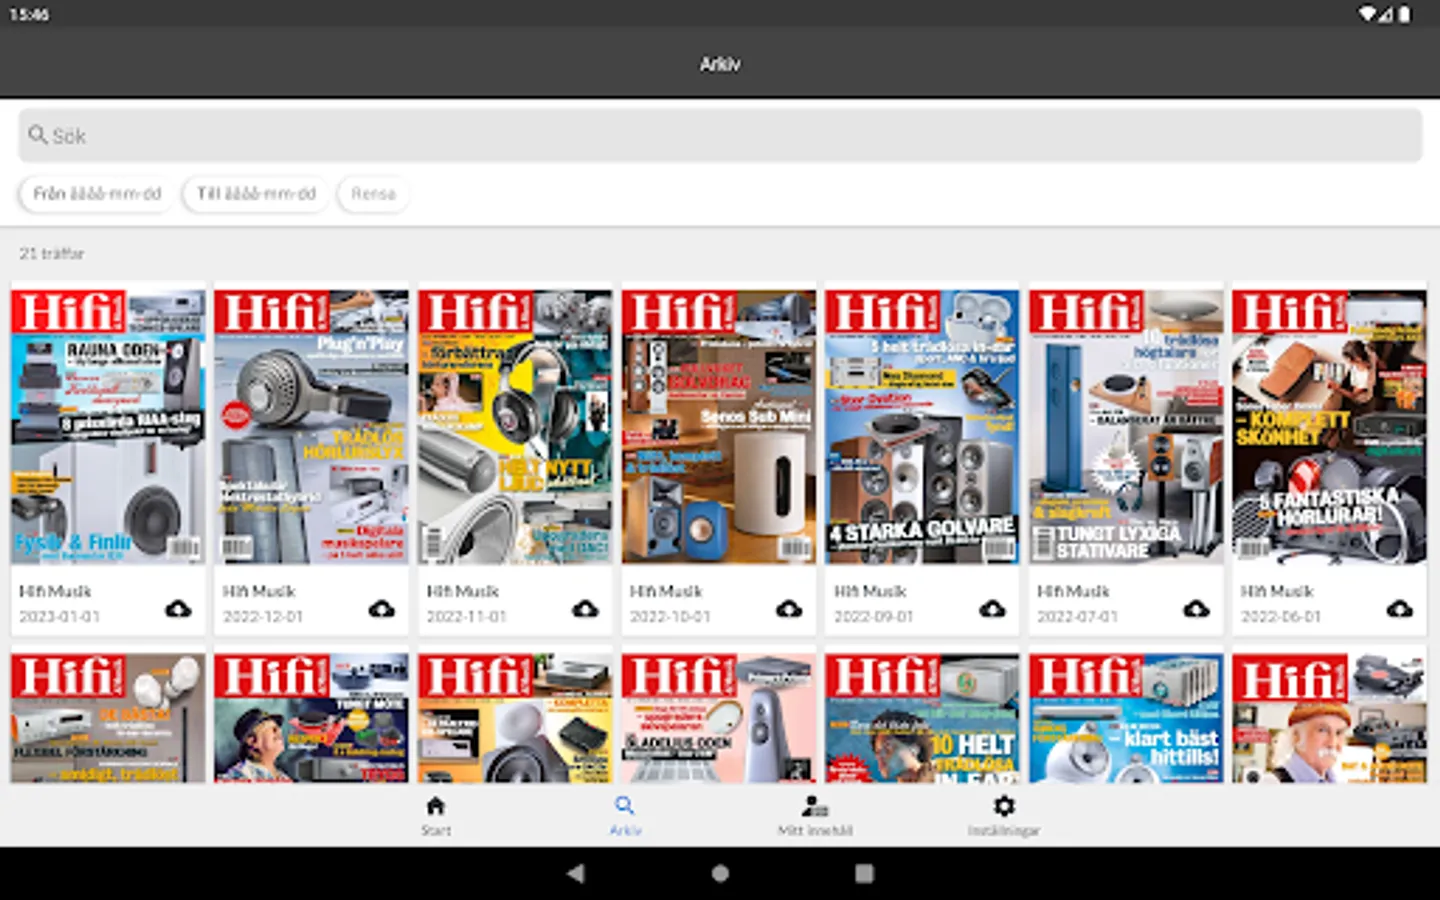
Task: Download the 2022-06-01 Hifi Musik issue
Action: tap(1399, 609)
